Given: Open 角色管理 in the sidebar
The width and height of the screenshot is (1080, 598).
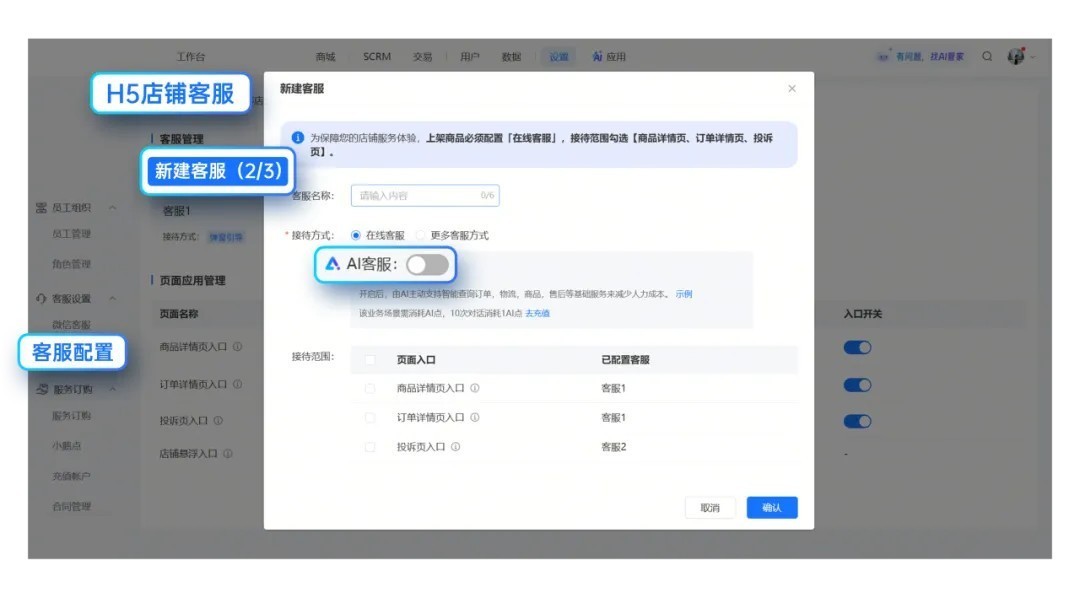Looking at the screenshot, I should click(72, 264).
